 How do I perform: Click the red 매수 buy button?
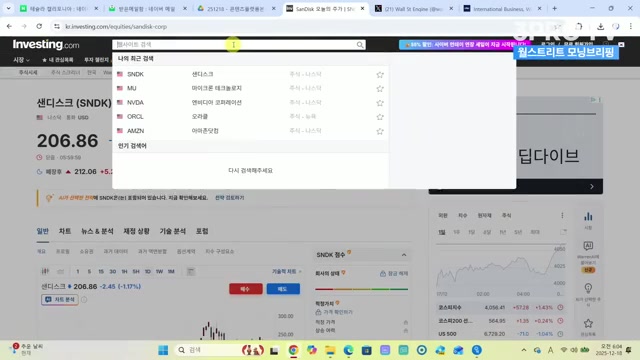[x=246, y=289]
